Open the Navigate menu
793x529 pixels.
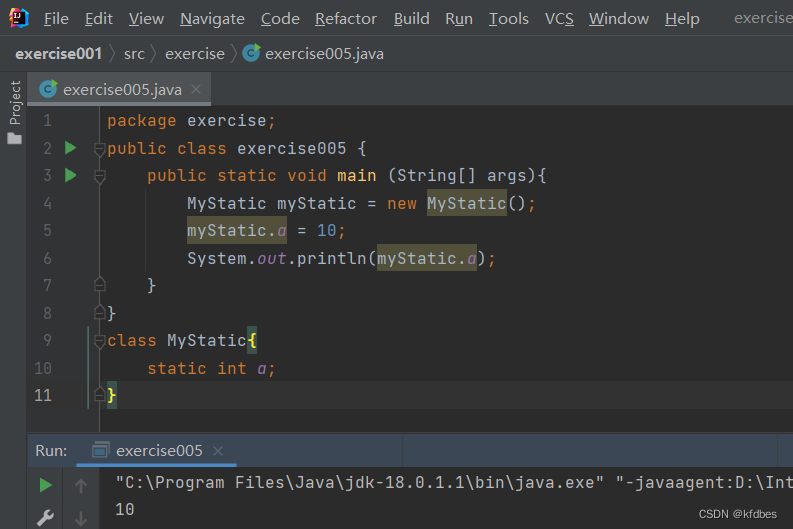(x=212, y=19)
